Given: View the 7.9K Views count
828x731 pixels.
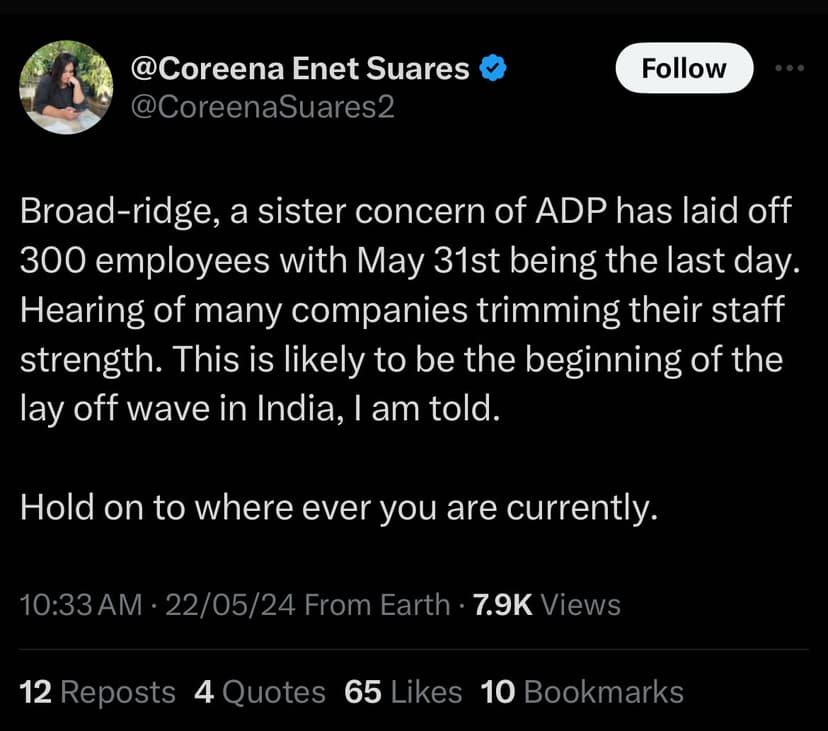Looking at the screenshot, I should point(546,605).
